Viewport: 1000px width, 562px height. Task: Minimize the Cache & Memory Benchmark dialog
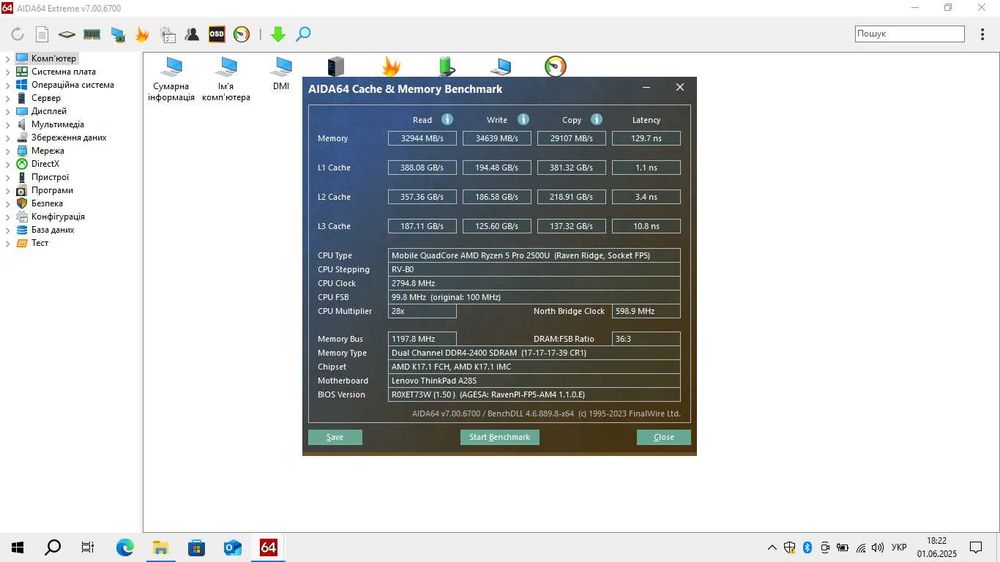tap(646, 87)
